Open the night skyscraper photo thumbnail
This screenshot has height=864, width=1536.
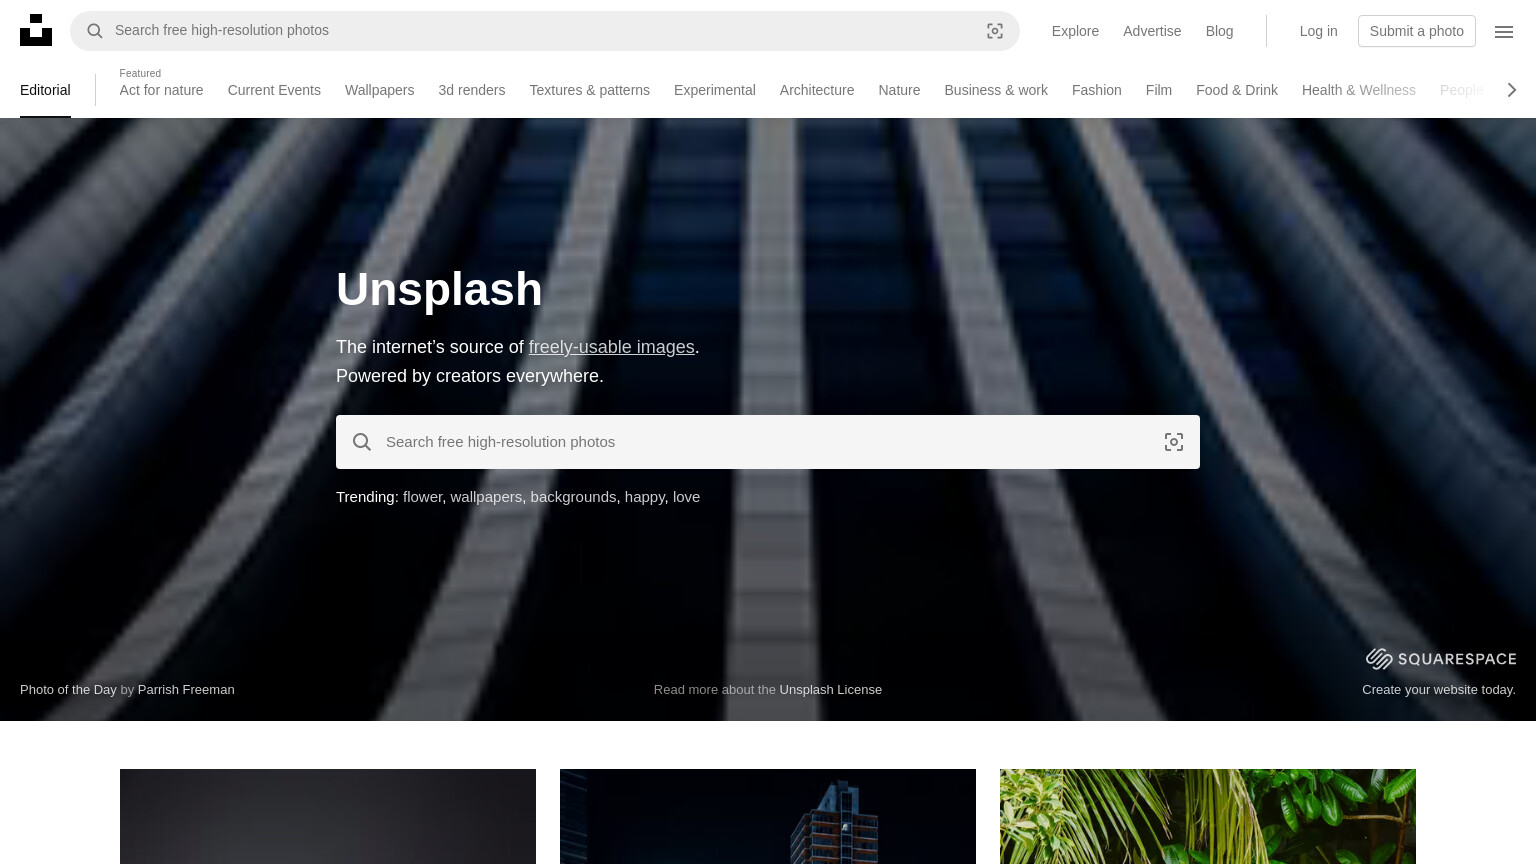[x=768, y=816]
